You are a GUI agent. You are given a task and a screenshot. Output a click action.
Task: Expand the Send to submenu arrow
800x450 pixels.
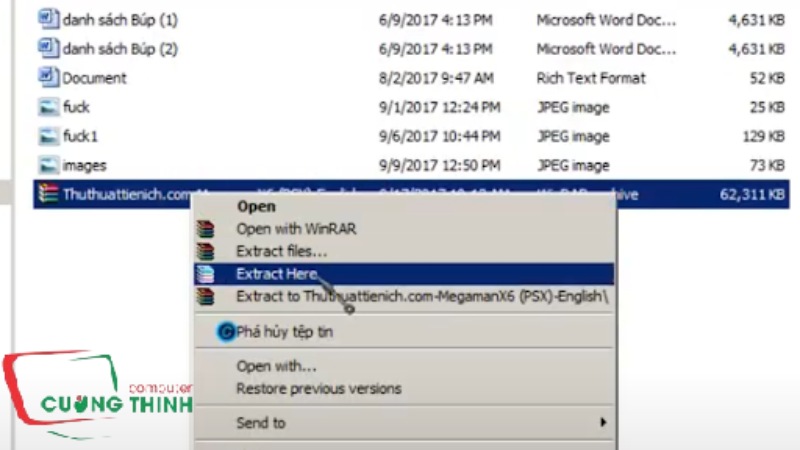tap(603, 422)
